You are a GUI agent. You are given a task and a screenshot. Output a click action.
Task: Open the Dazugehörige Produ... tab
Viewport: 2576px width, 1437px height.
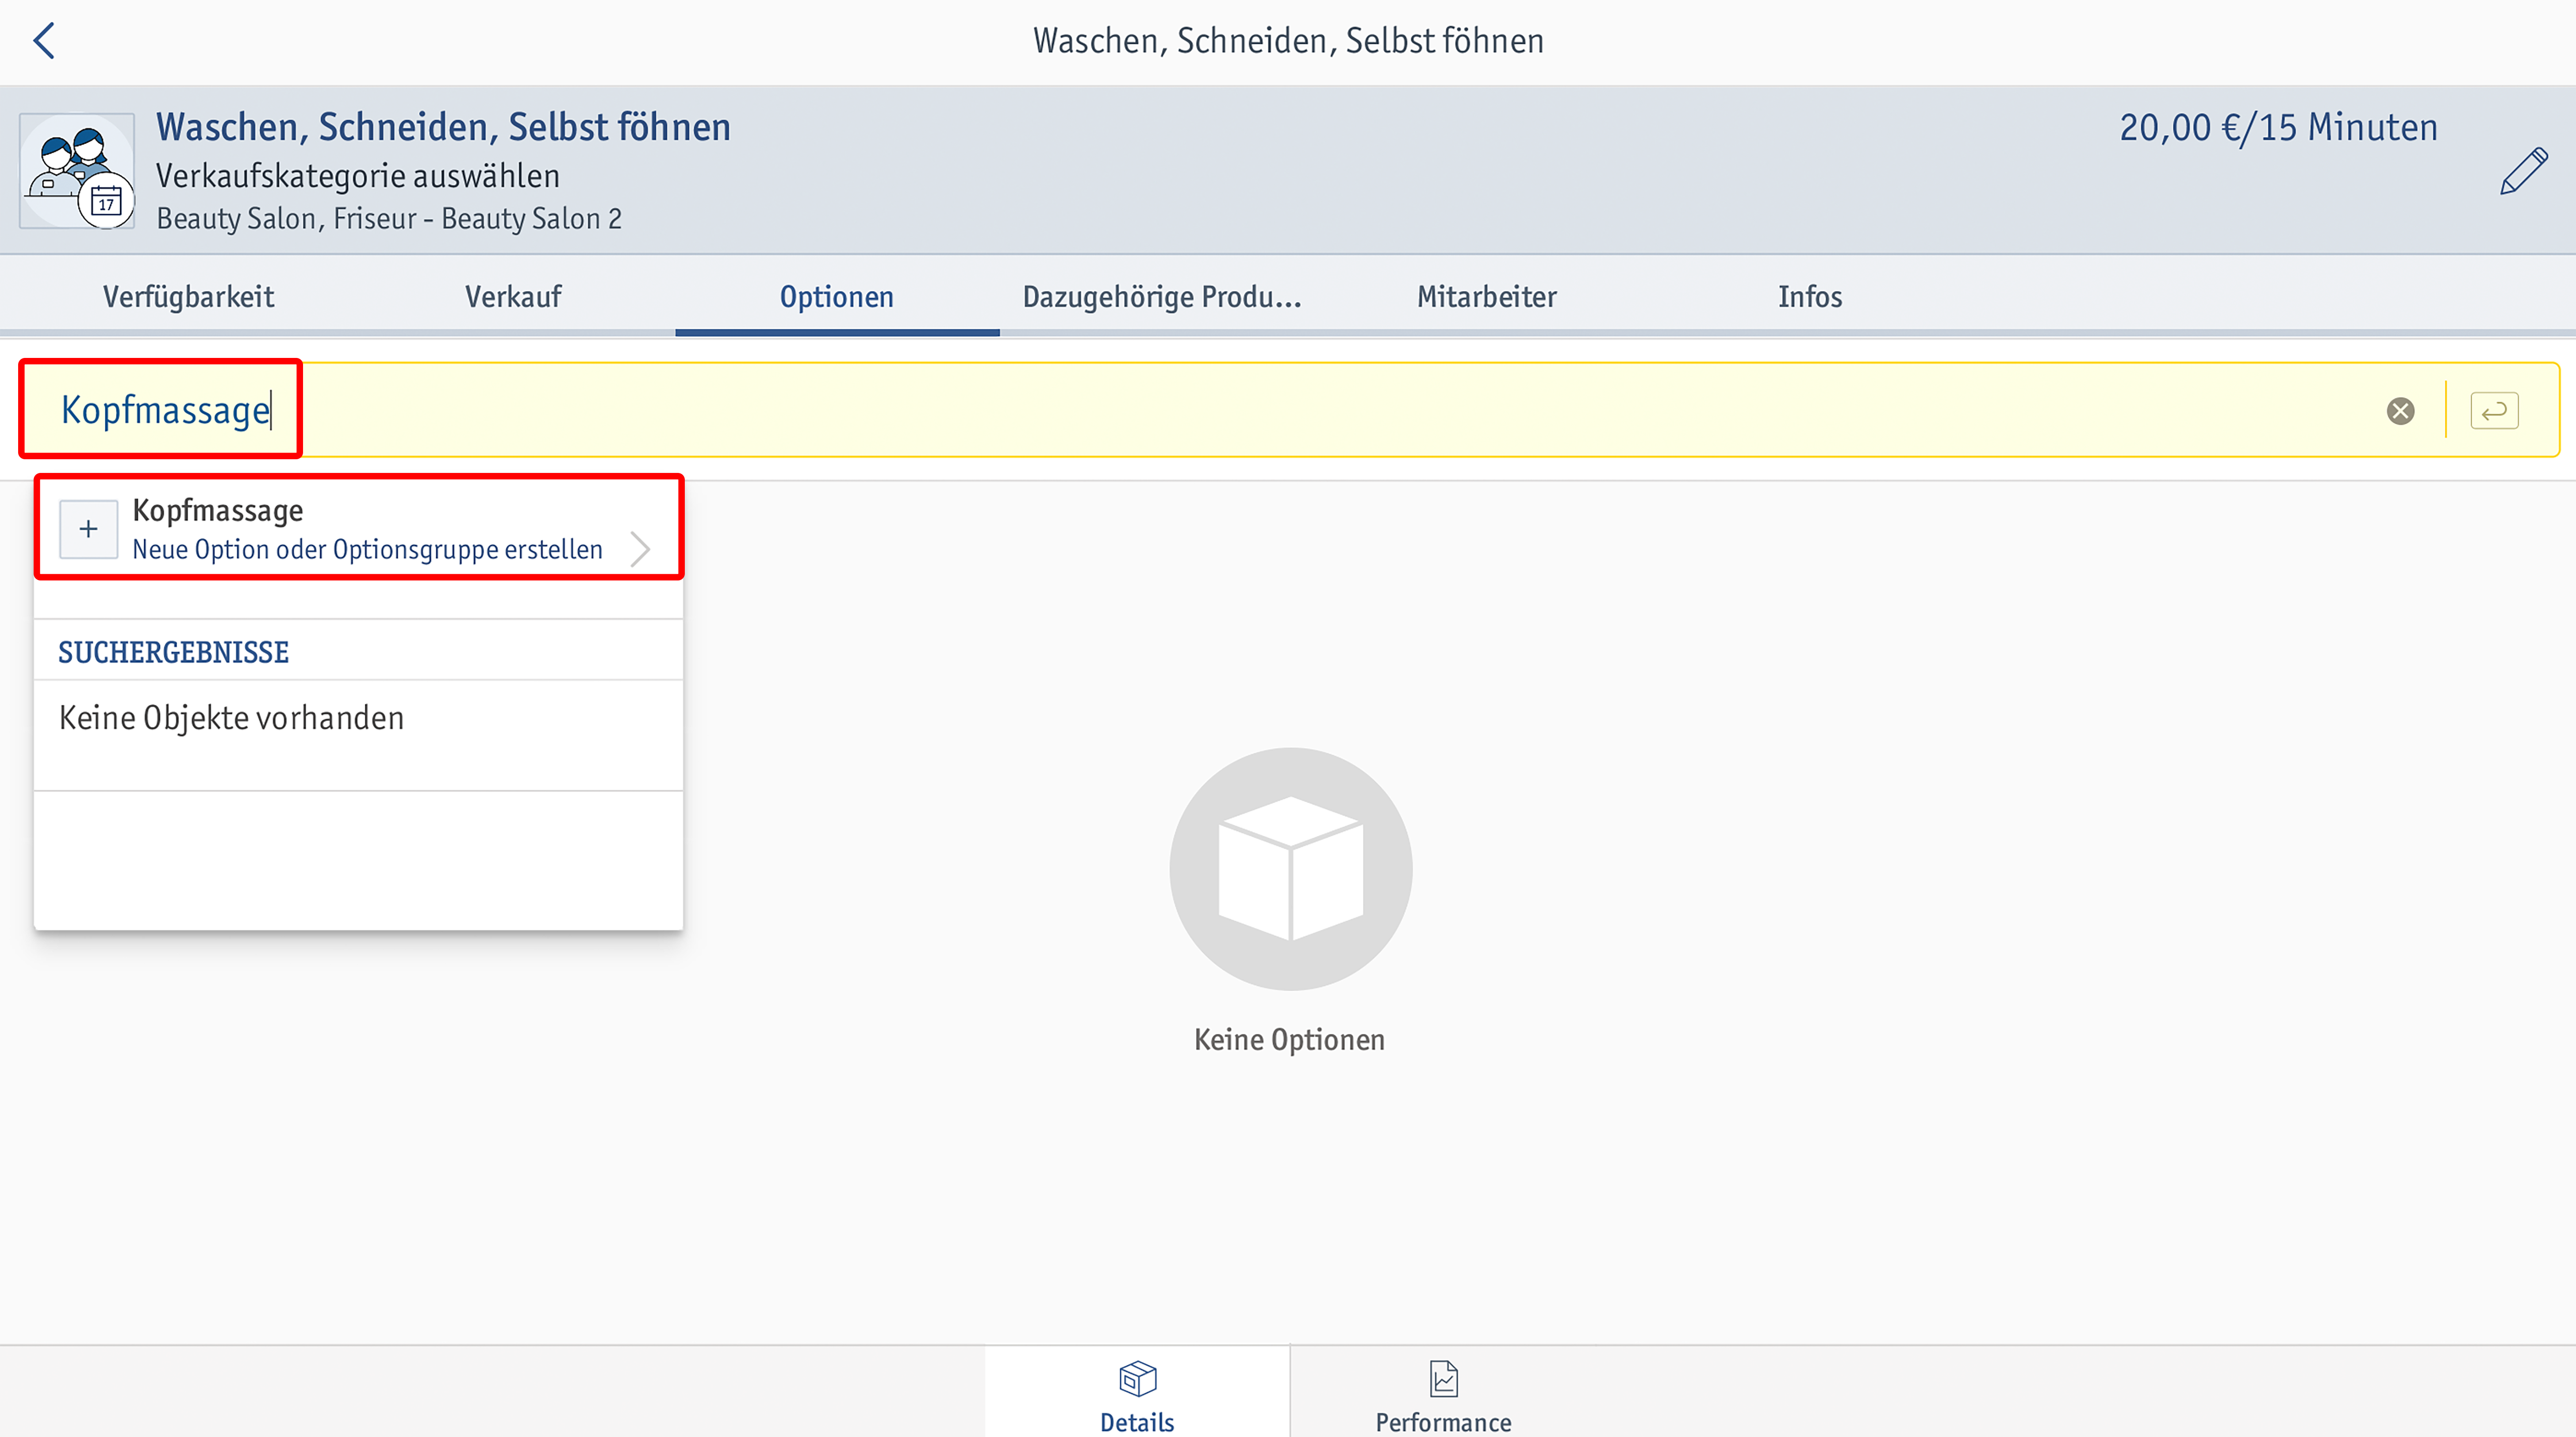1162,297
